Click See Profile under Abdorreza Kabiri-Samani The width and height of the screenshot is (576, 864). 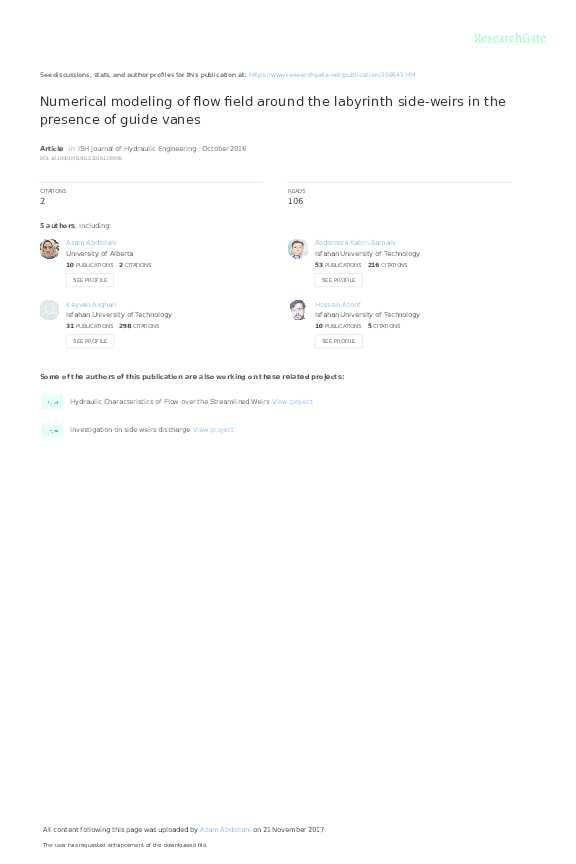pos(338,280)
